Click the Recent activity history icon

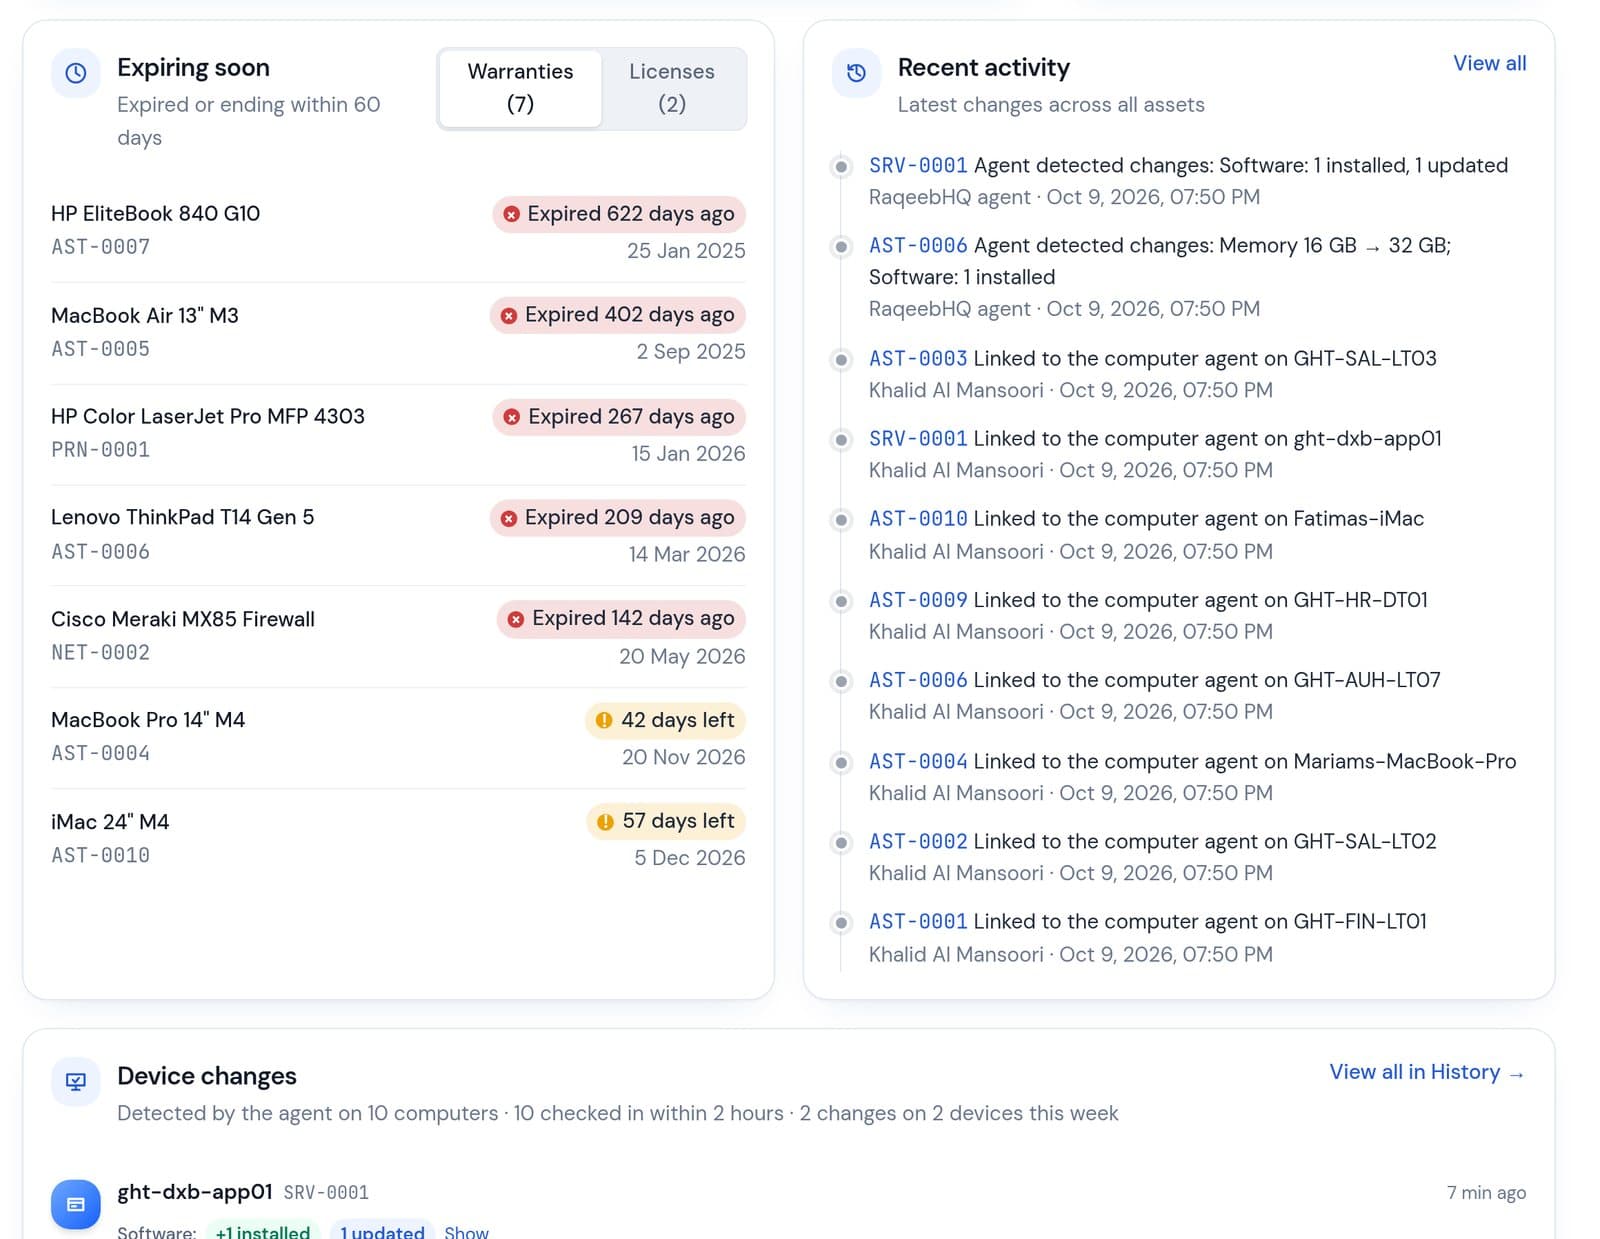point(856,73)
